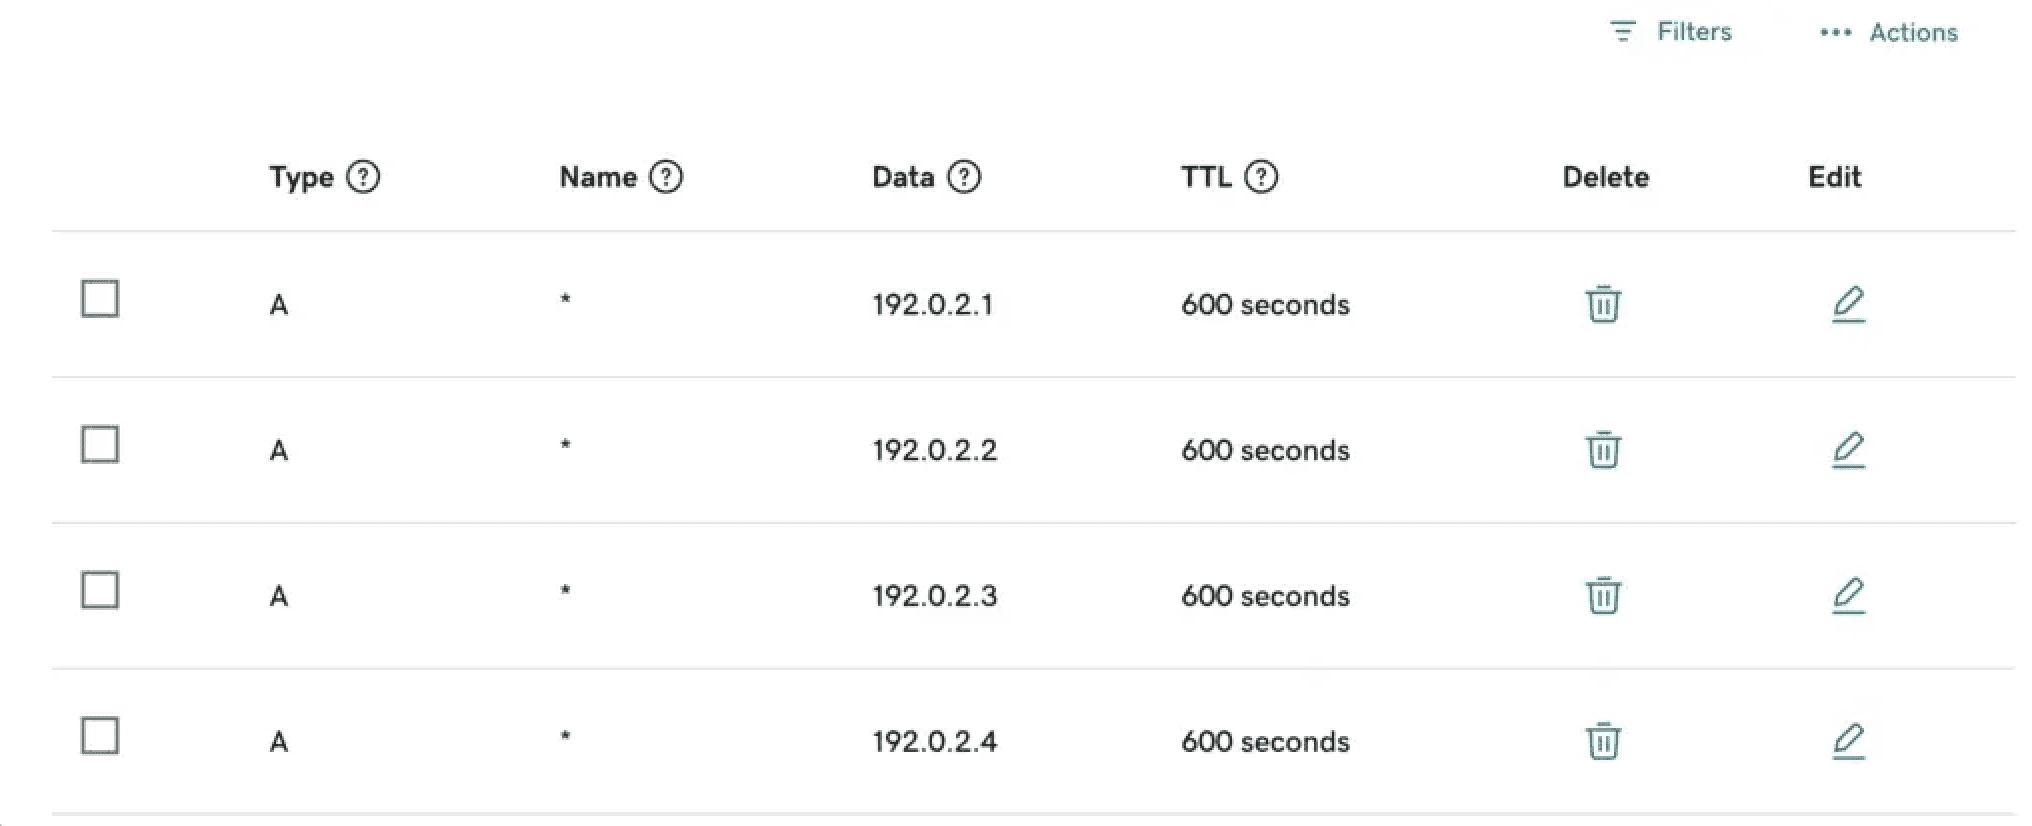Click the 192.0.2.4 data value
This screenshot has height=826, width=2032.
(x=934, y=742)
